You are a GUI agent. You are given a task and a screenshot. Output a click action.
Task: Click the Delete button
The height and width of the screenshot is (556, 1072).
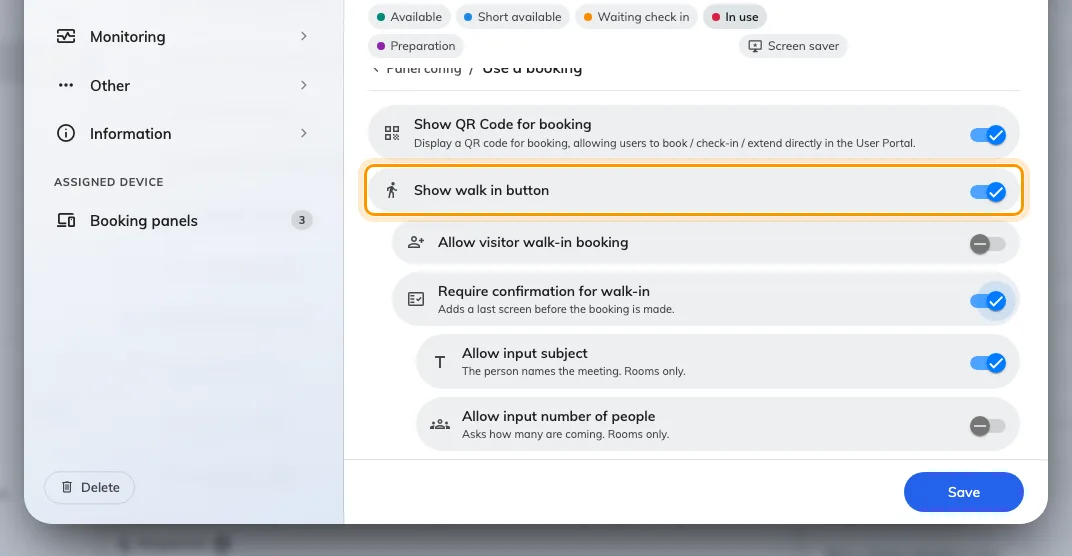coord(90,487)
